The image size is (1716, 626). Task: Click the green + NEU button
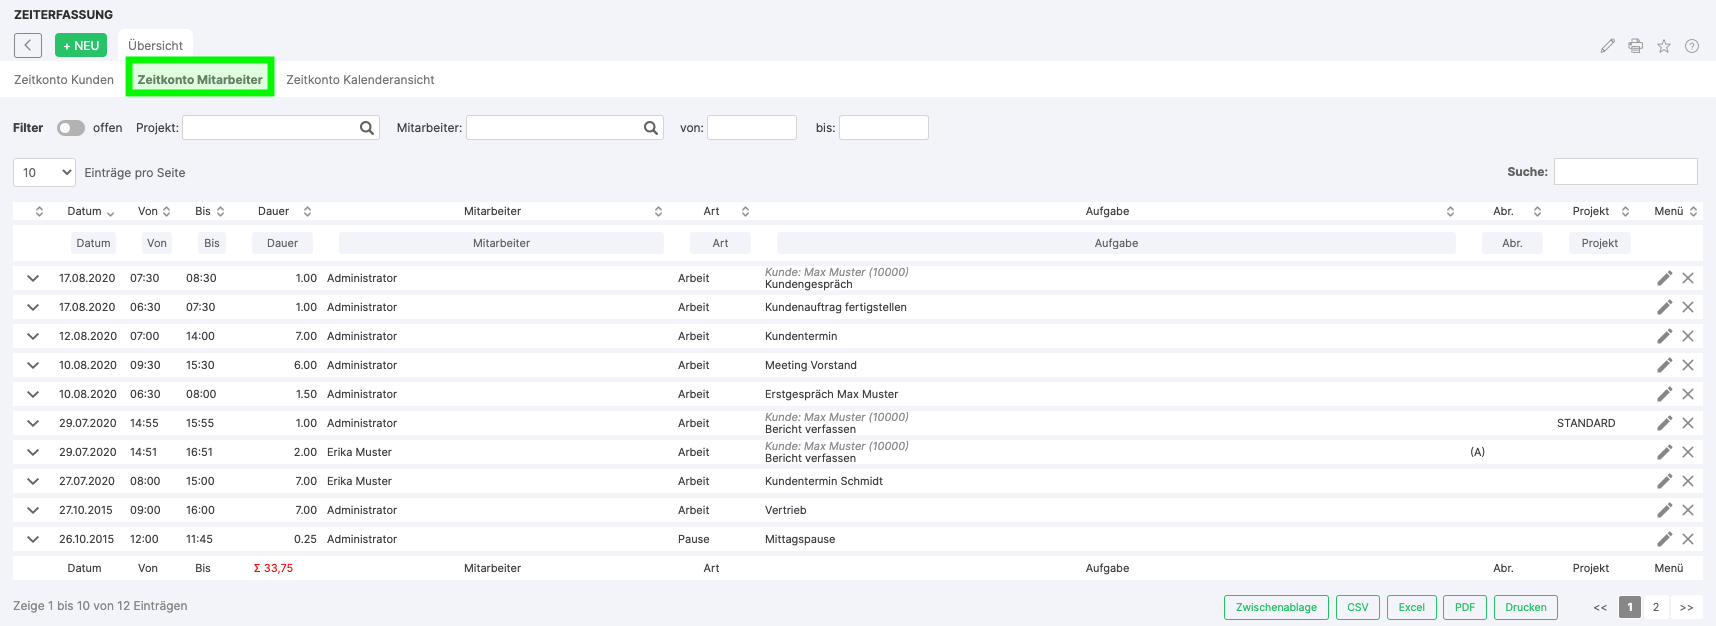point(81,46)
